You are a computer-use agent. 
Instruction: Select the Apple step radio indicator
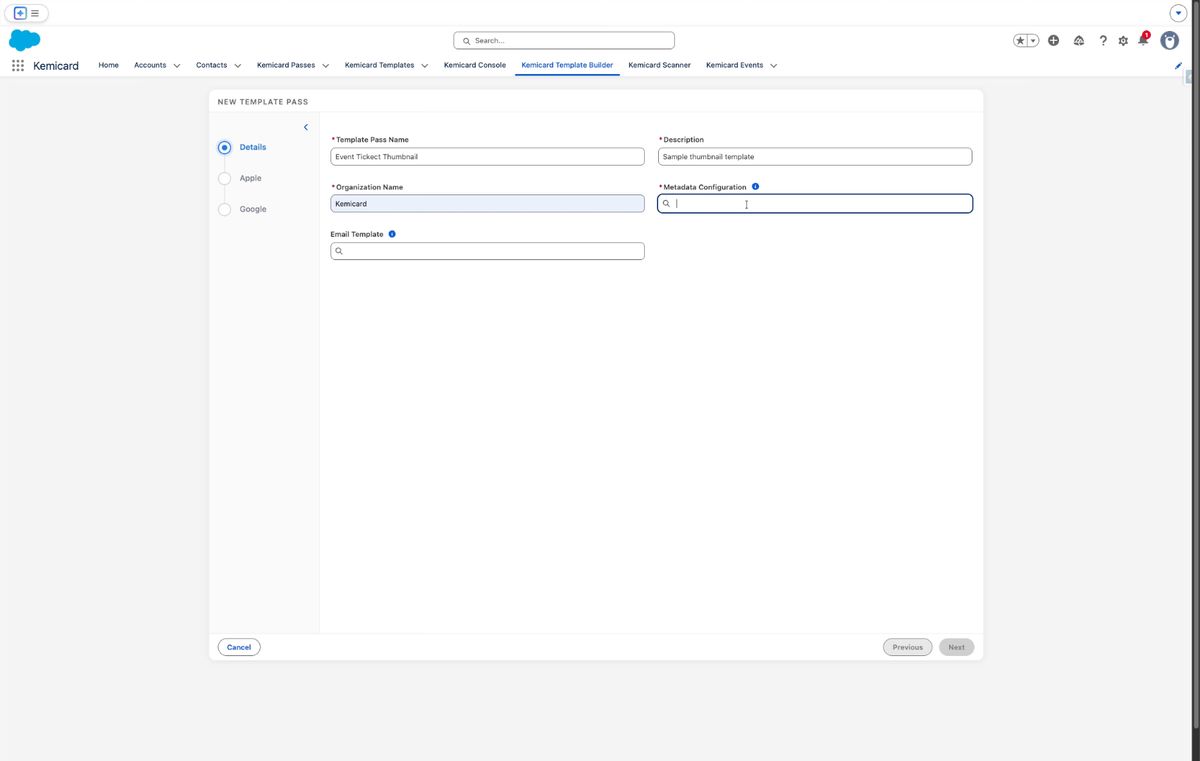pos(224,178)
